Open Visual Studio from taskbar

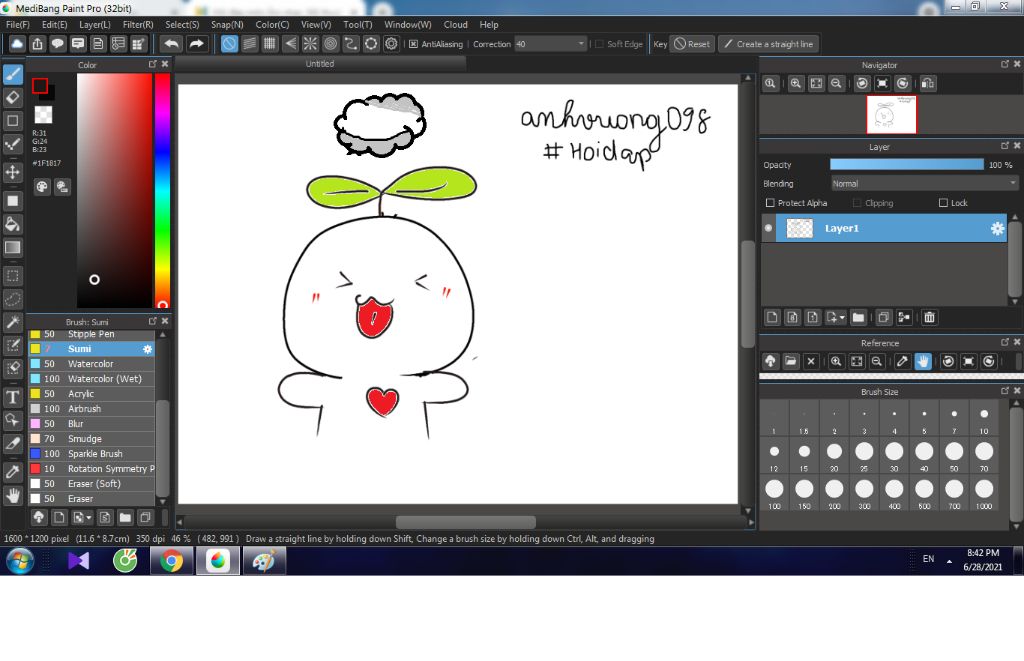78,561
